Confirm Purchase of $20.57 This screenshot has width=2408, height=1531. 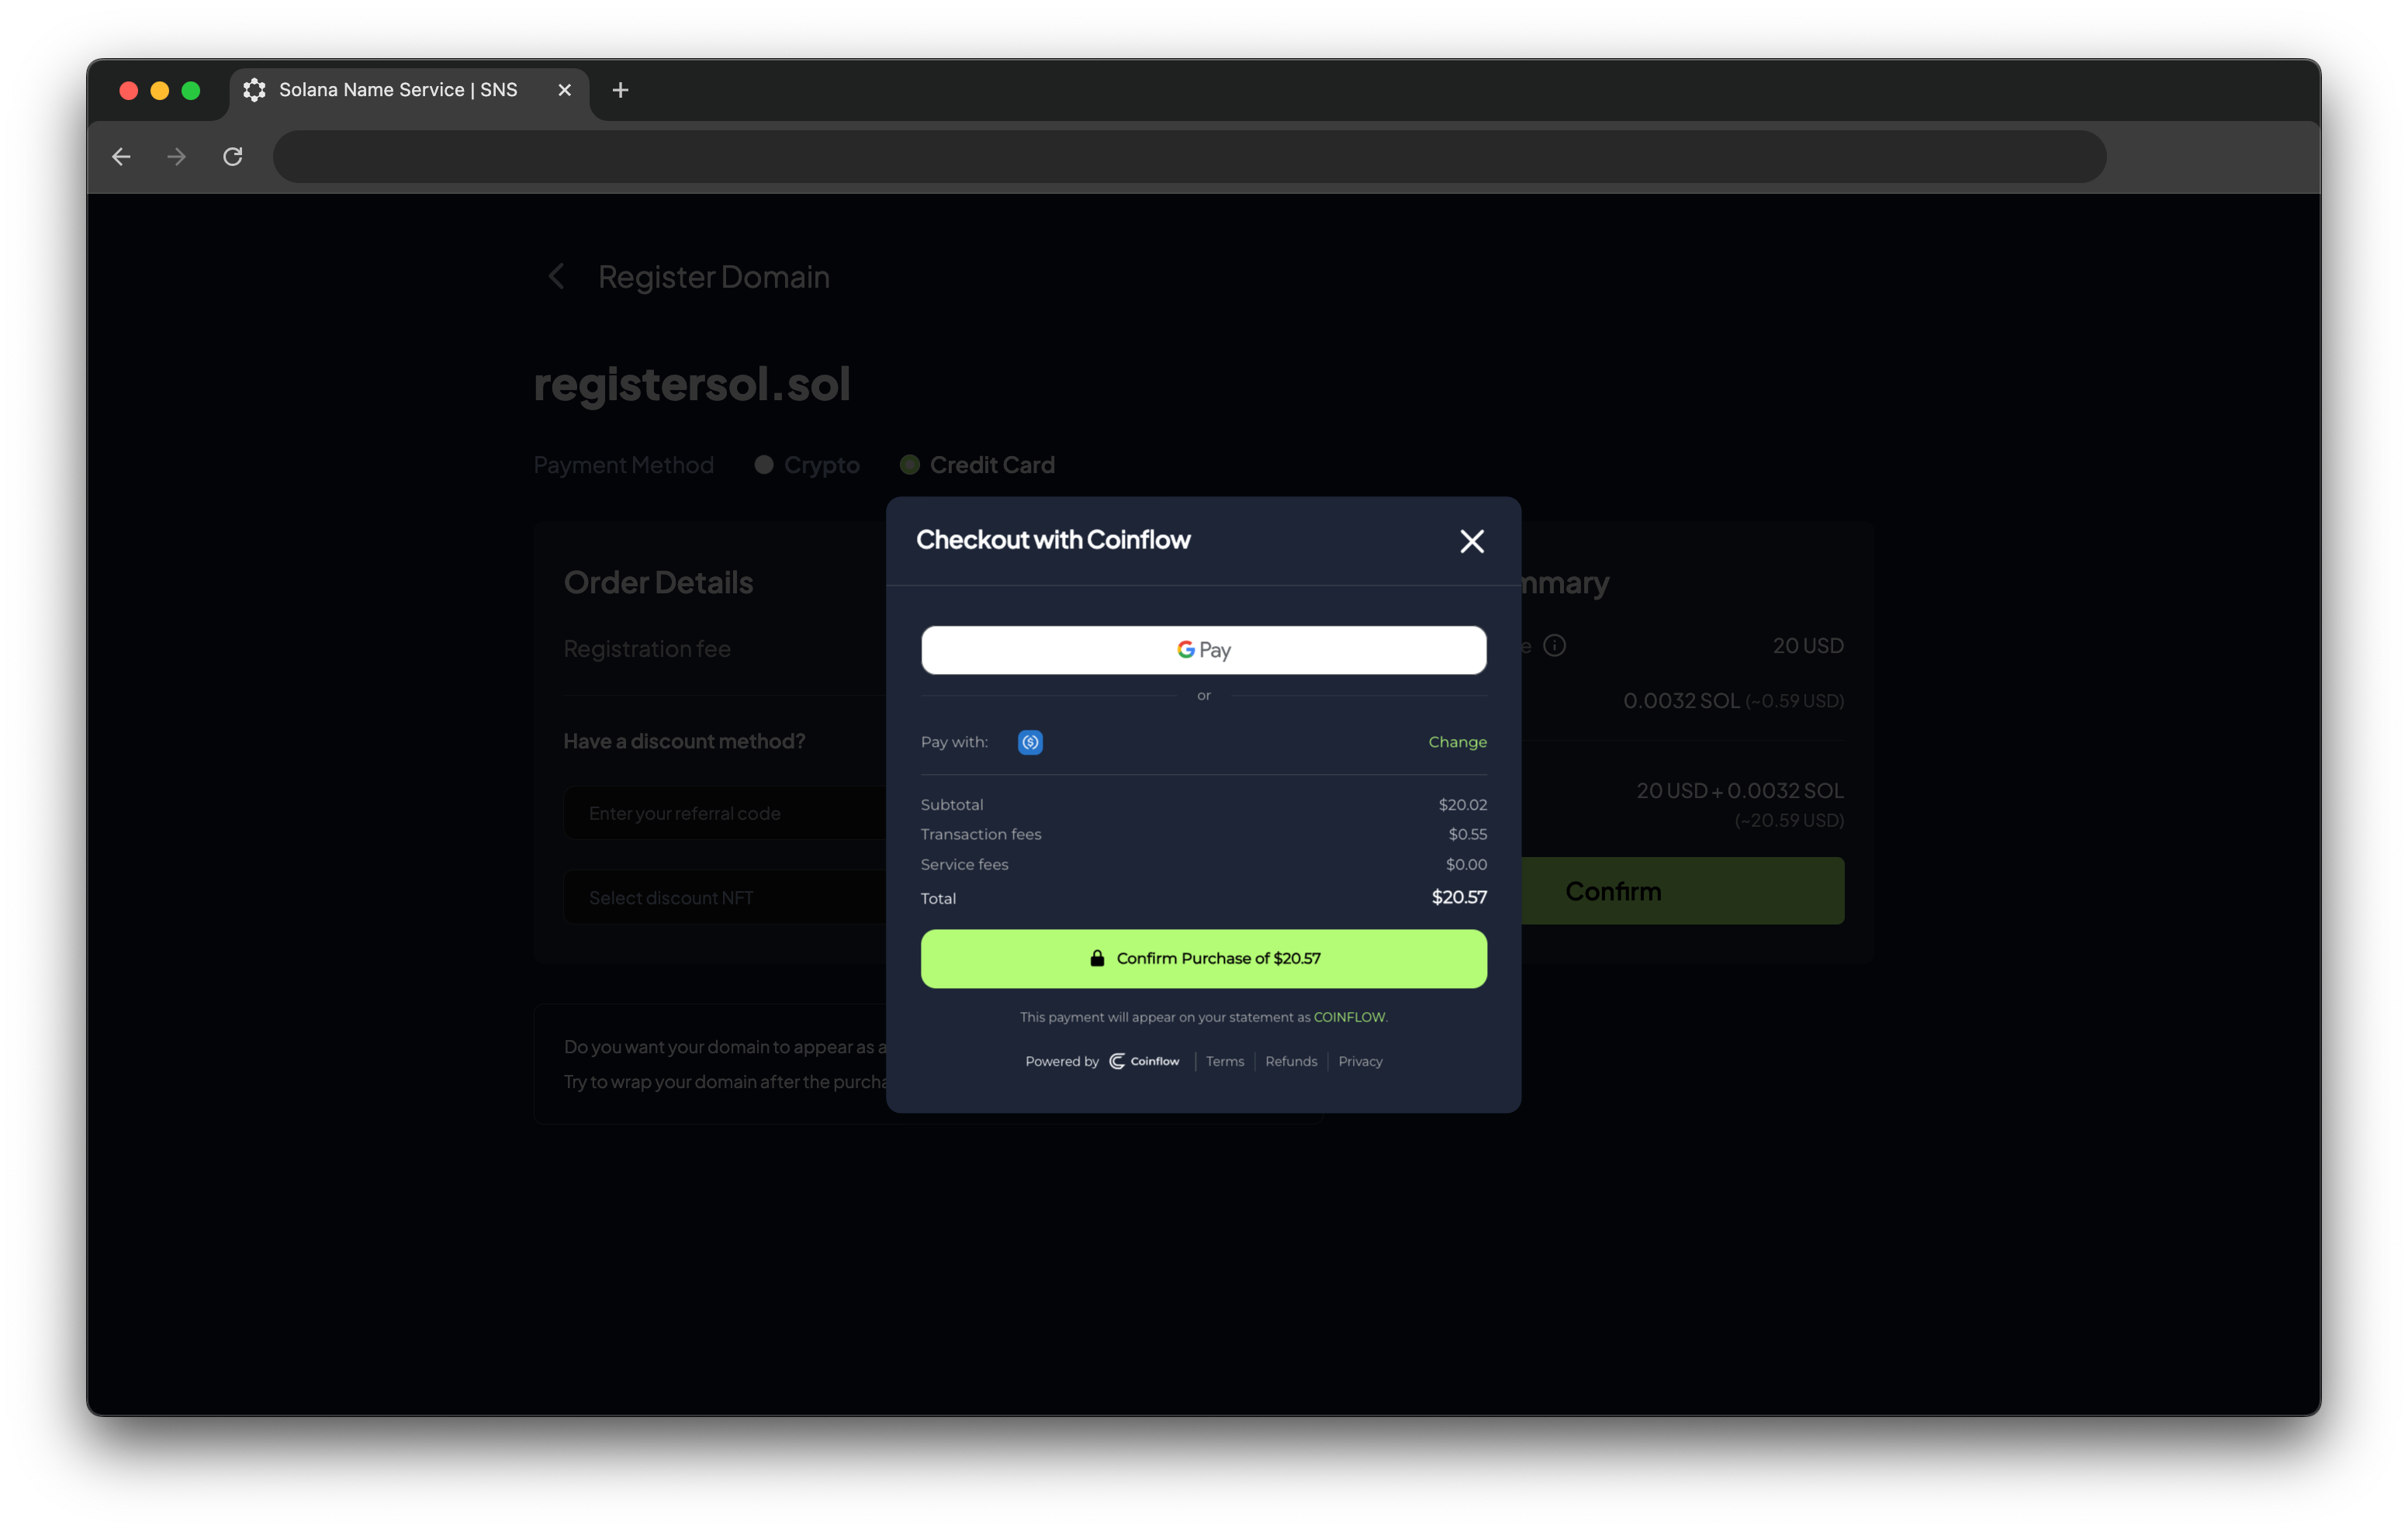click(1203, 958)
